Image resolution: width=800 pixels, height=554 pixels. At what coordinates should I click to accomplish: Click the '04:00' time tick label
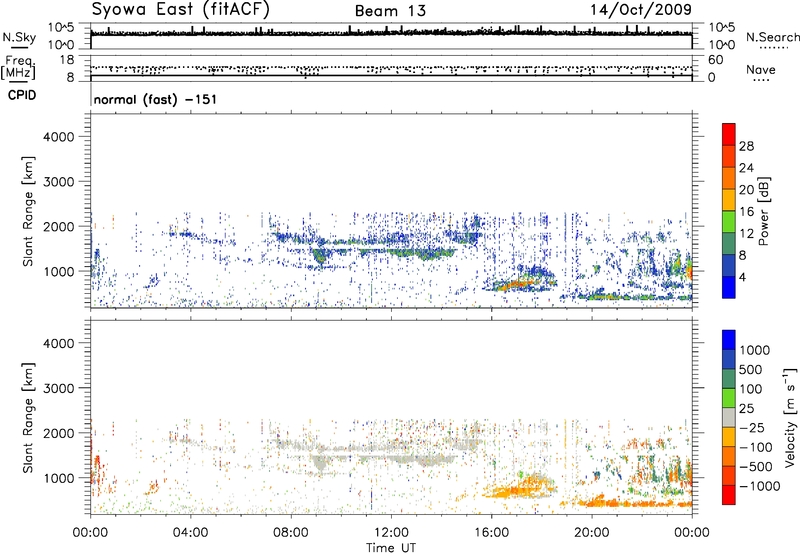tap(190, 533)
